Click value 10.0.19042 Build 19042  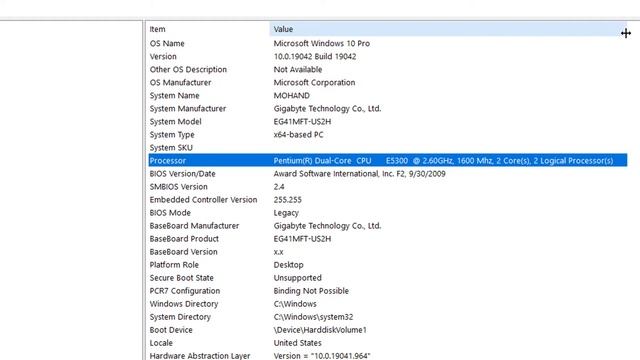[315, 56]
